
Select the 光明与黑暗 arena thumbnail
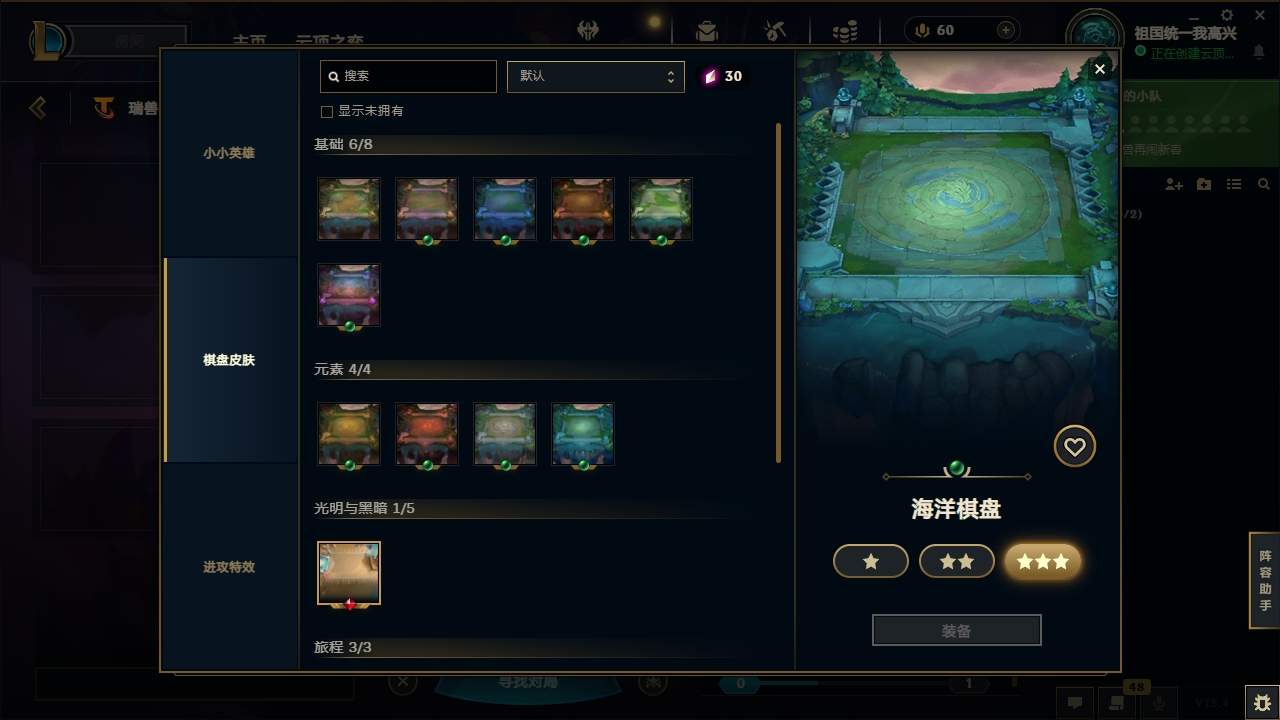click(x=349, y=574)
